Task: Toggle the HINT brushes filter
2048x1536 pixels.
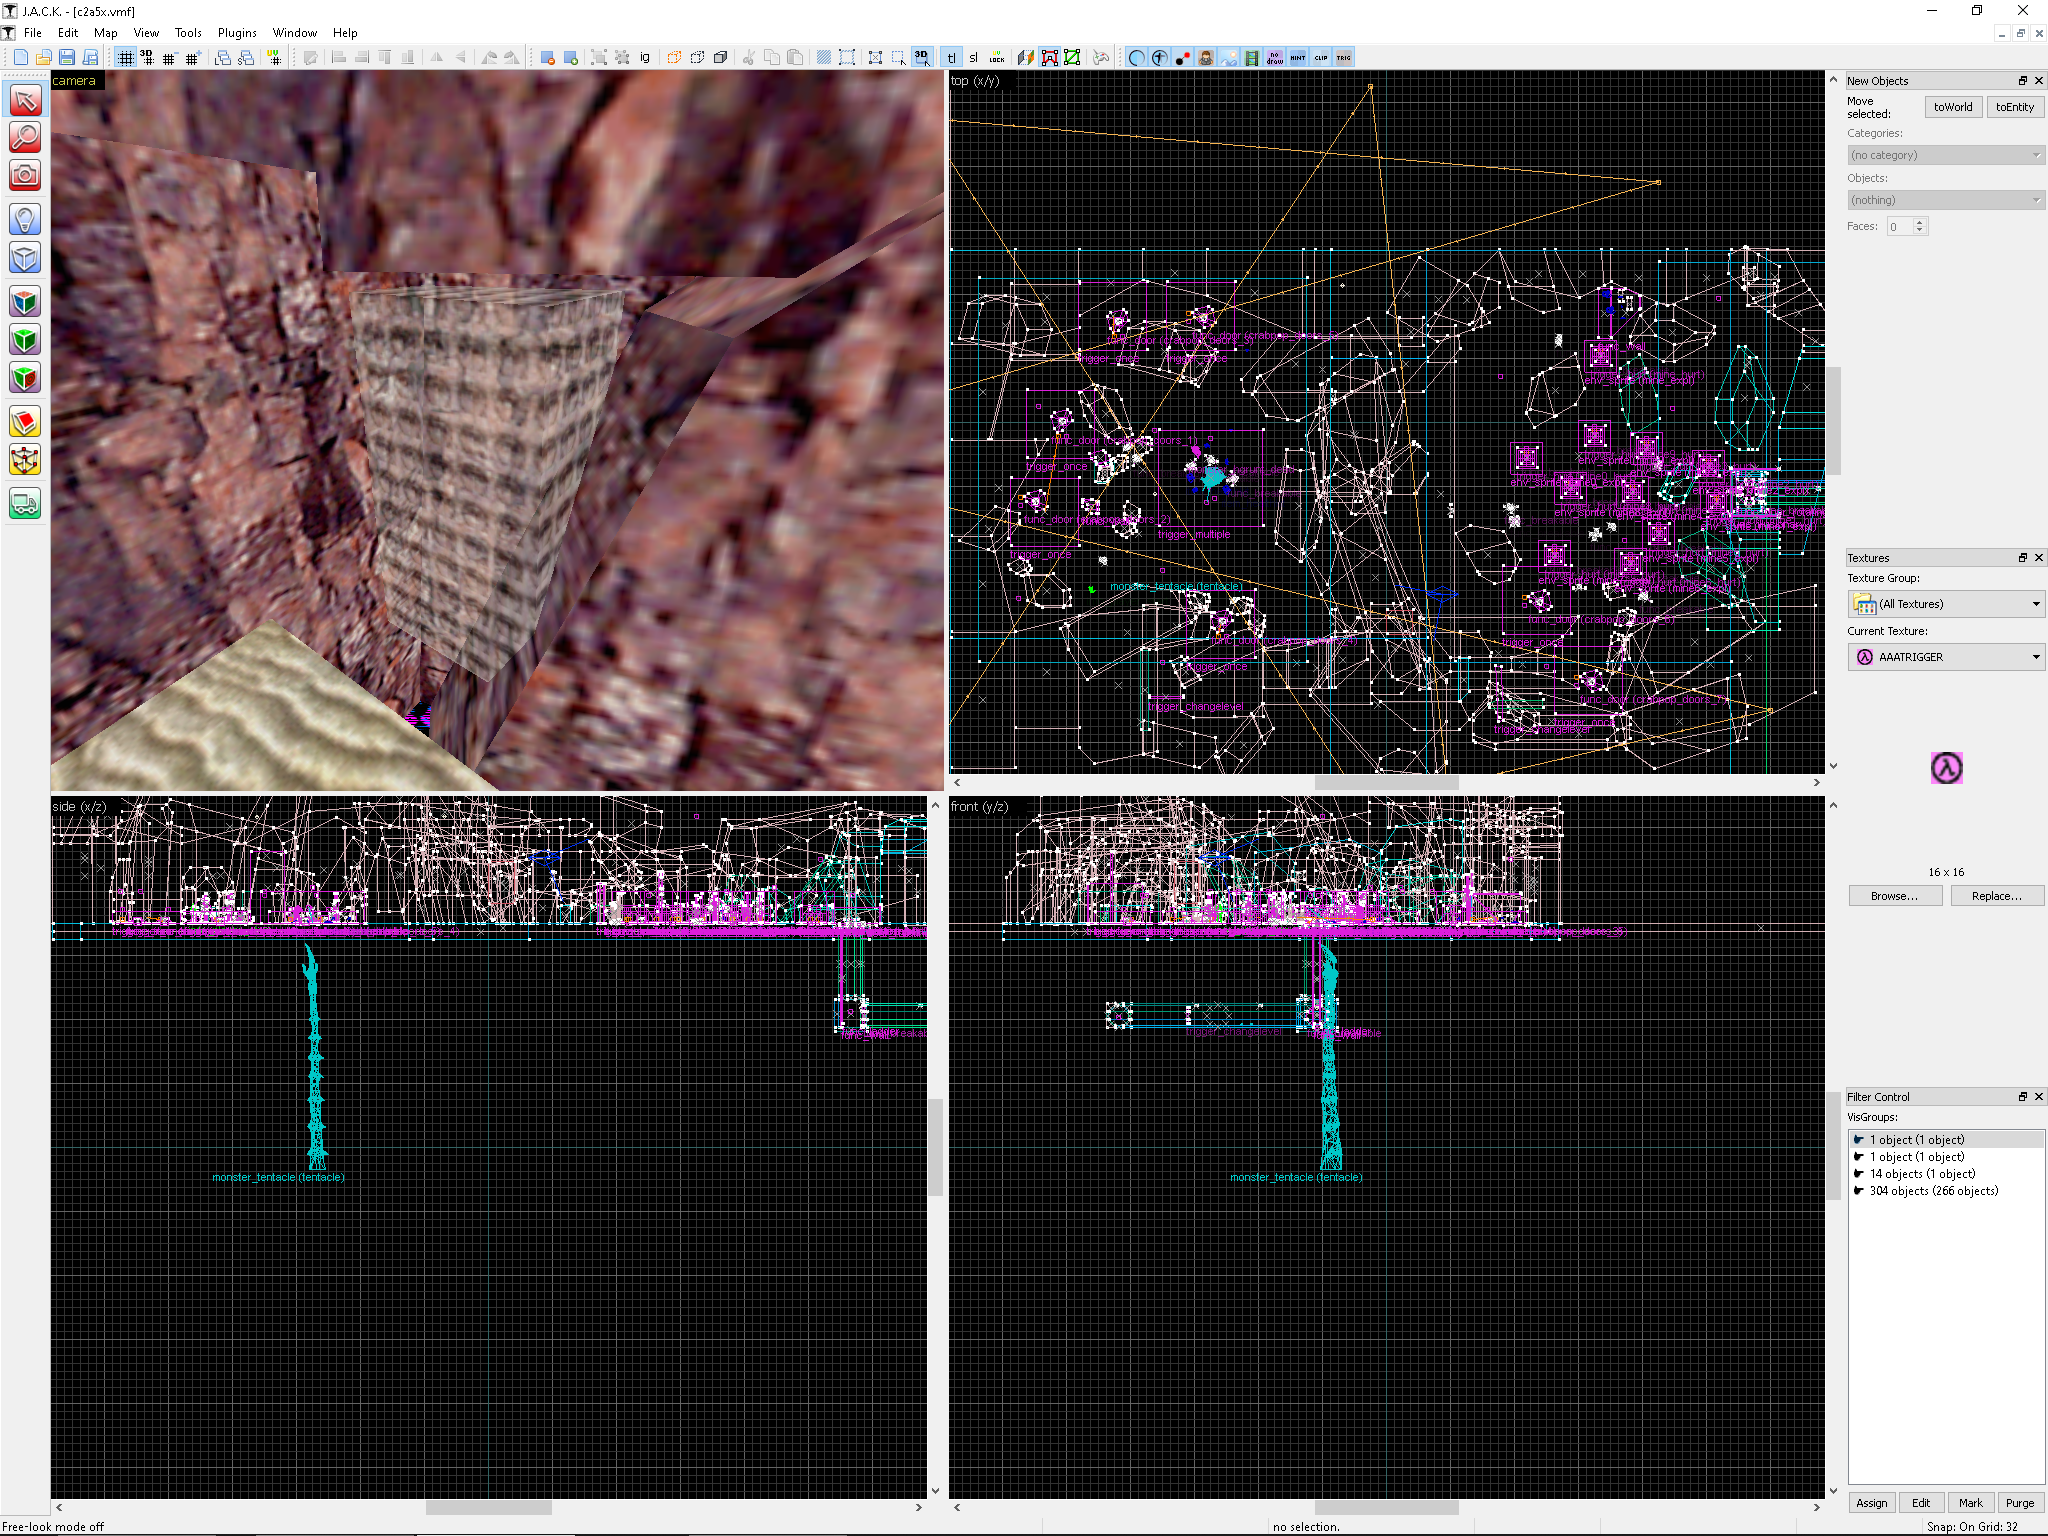Action: click(x=1298, y=58)
